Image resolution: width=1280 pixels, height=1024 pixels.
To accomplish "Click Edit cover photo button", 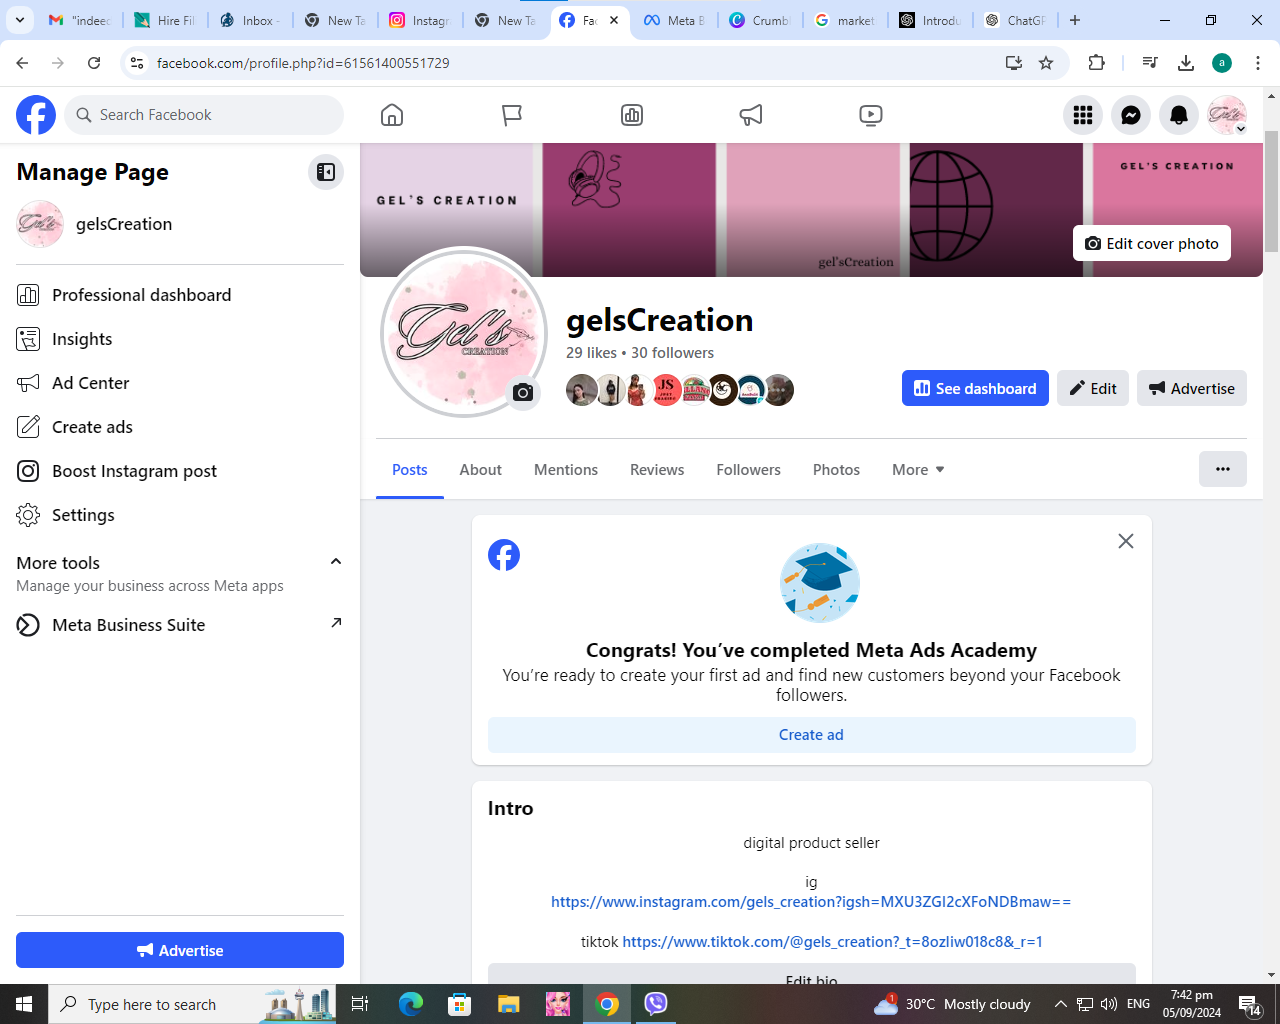I will (x=1152, y=243).
